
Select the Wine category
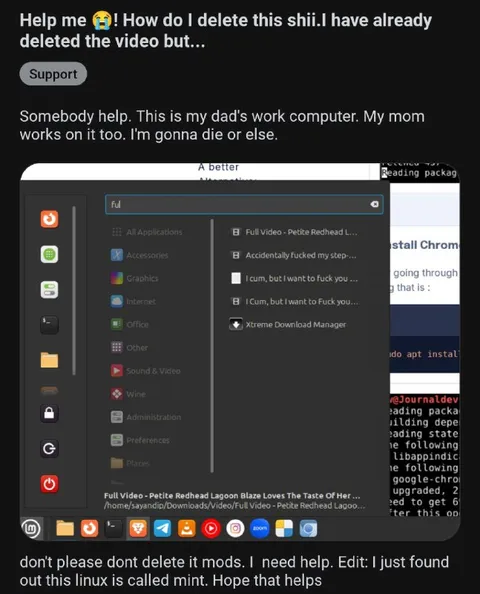[x=128, y=394]
